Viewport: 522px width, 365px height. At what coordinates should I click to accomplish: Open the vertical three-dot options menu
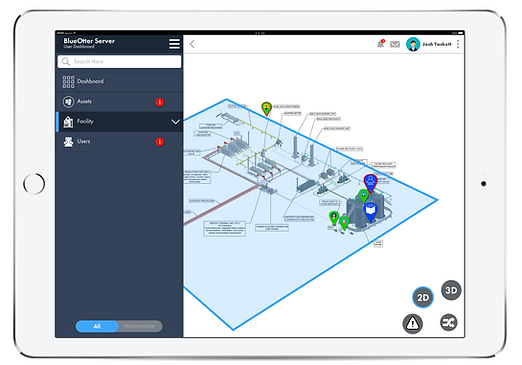(x=458, y=44)
